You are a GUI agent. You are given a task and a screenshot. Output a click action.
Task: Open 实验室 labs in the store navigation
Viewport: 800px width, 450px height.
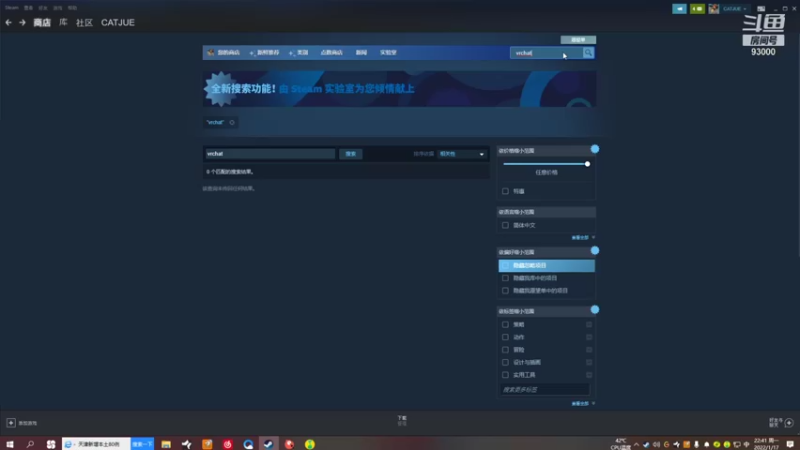388,53
